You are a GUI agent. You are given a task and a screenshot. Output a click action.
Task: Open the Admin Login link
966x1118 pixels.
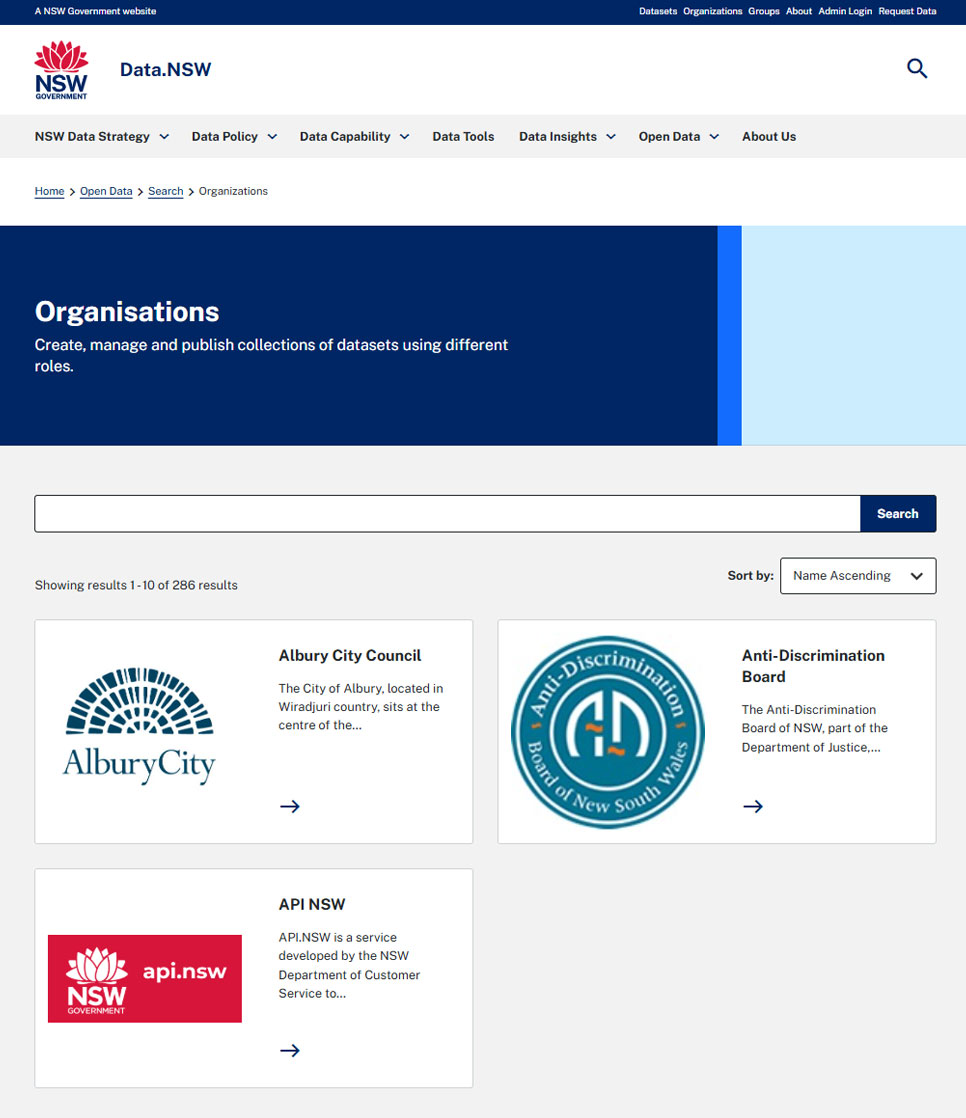[x=845, y=11]
